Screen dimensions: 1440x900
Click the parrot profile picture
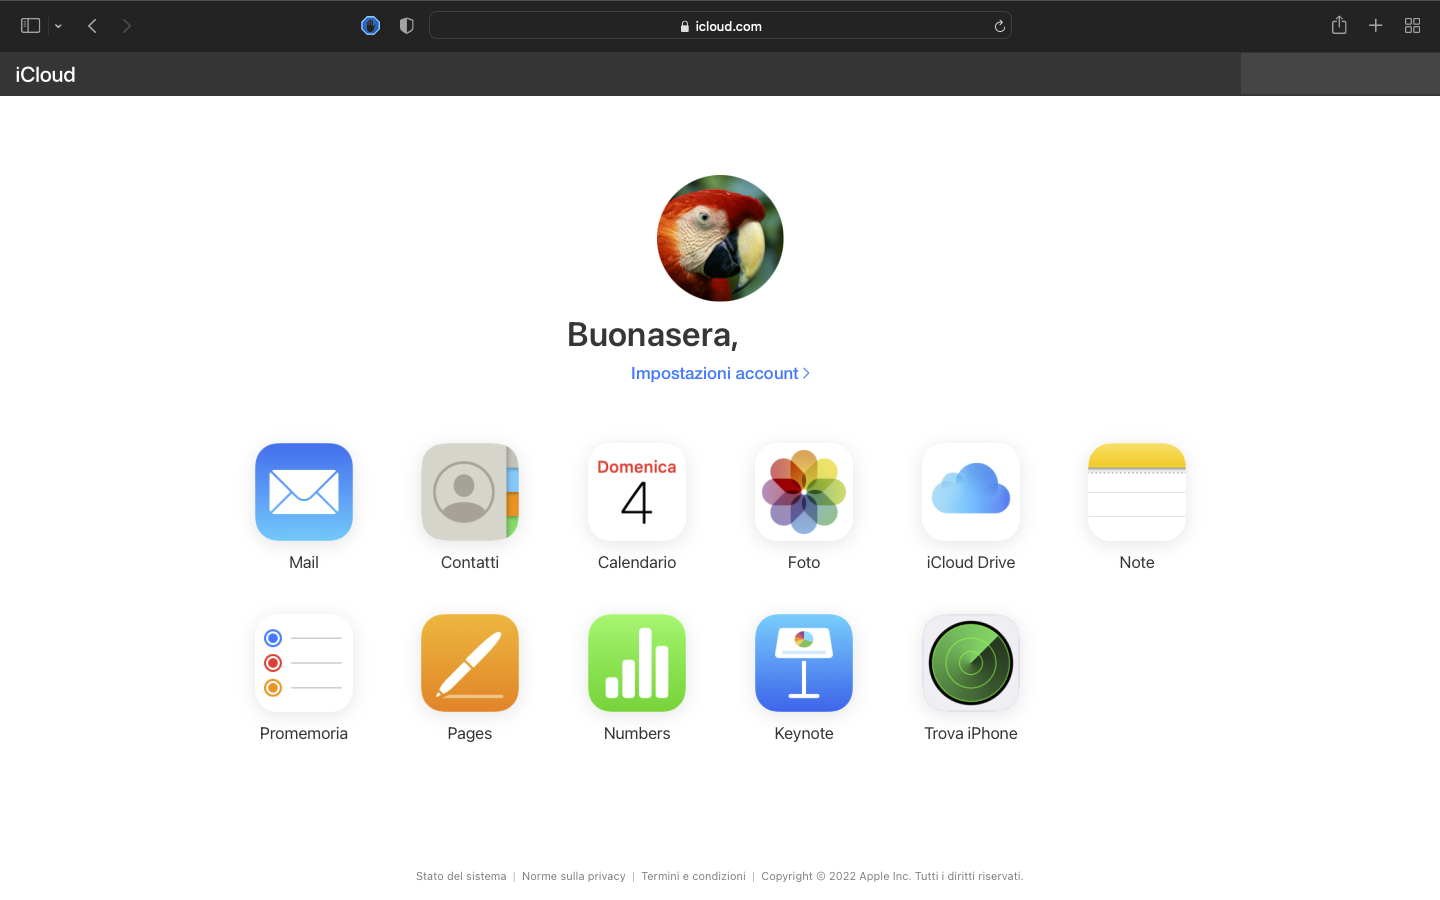[720, 238]
